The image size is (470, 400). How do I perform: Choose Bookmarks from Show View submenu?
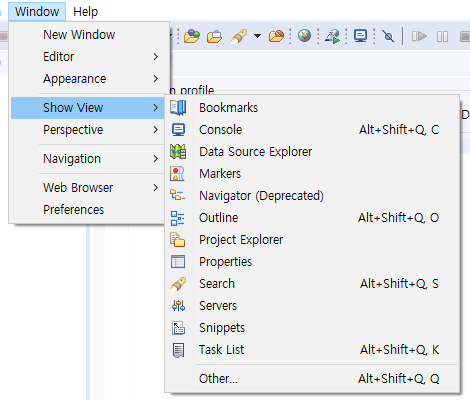coord(313,108)
